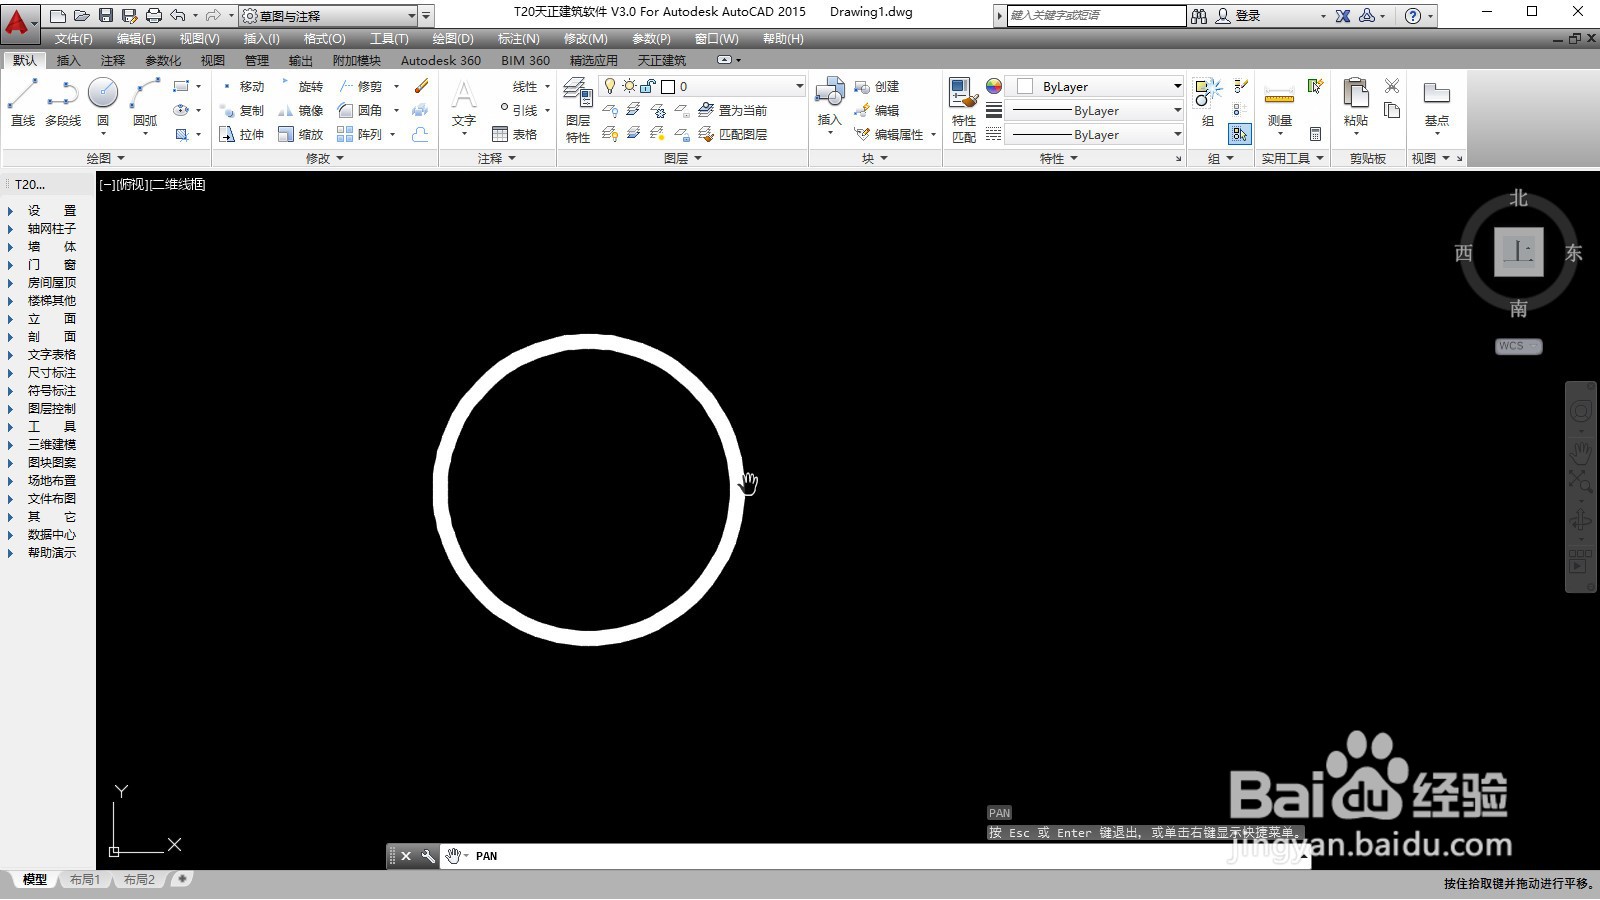The image size is (1600, 900).
Task: Click the Mirror (镜像) tool
Action: (x=301, y=111)
